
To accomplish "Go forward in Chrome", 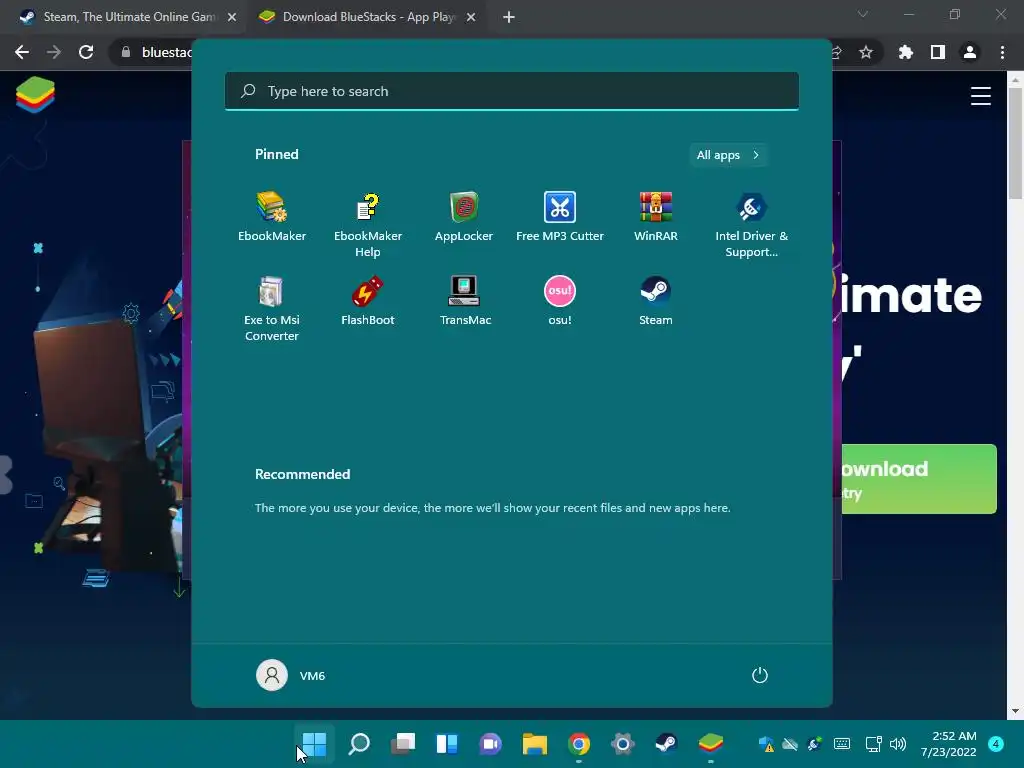I will pos(54,52).
